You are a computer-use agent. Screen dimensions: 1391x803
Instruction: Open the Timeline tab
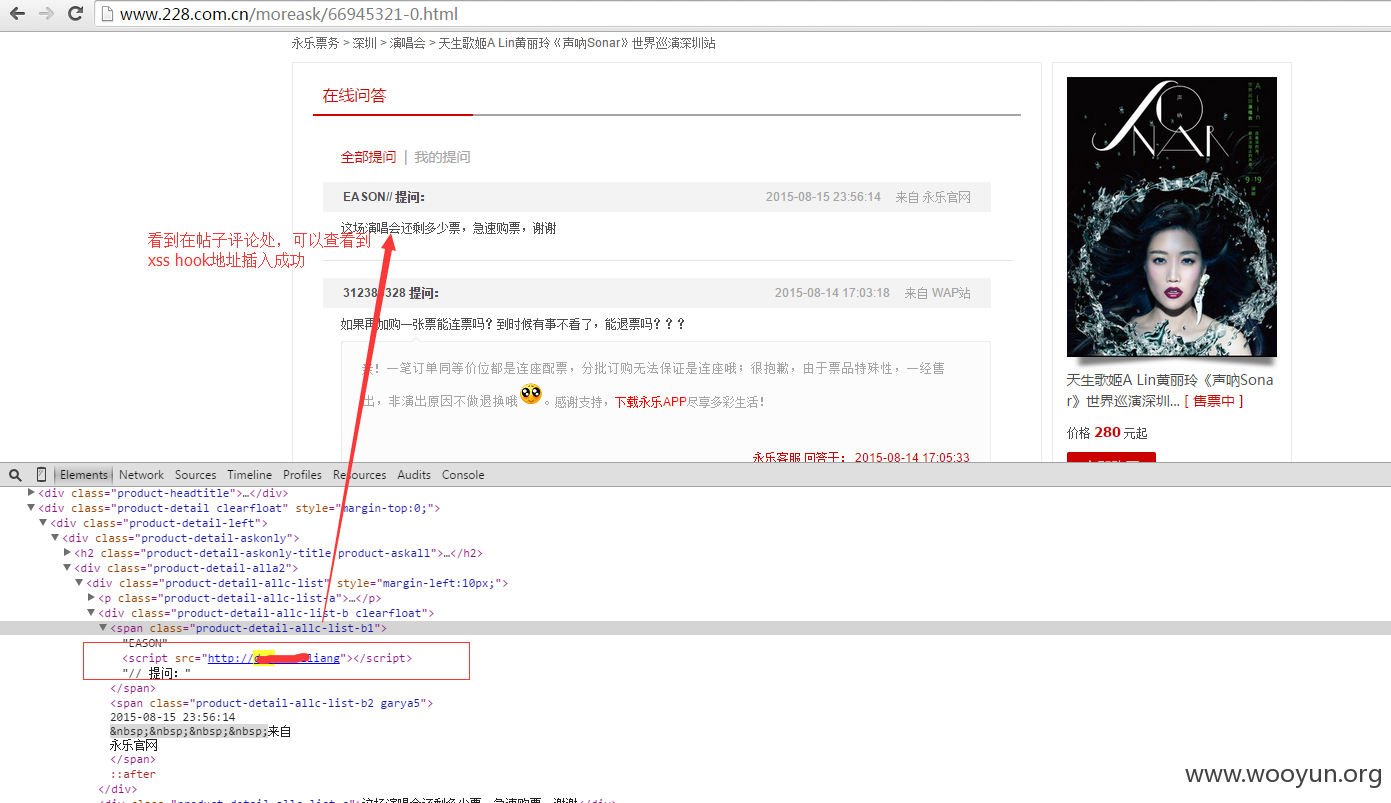249,475
